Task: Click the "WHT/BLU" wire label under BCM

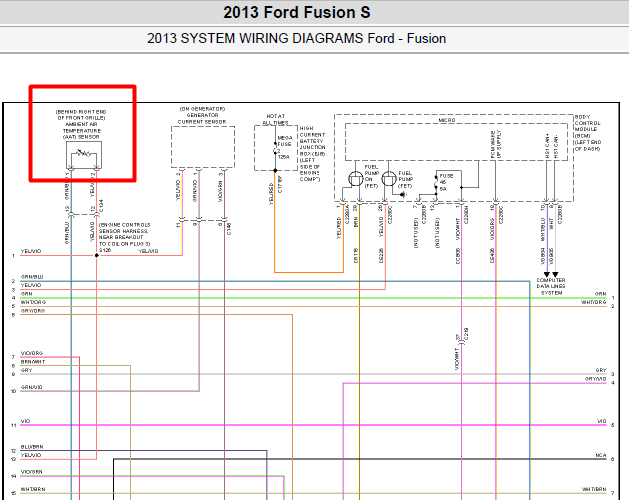Action: [x=543, y=230]
